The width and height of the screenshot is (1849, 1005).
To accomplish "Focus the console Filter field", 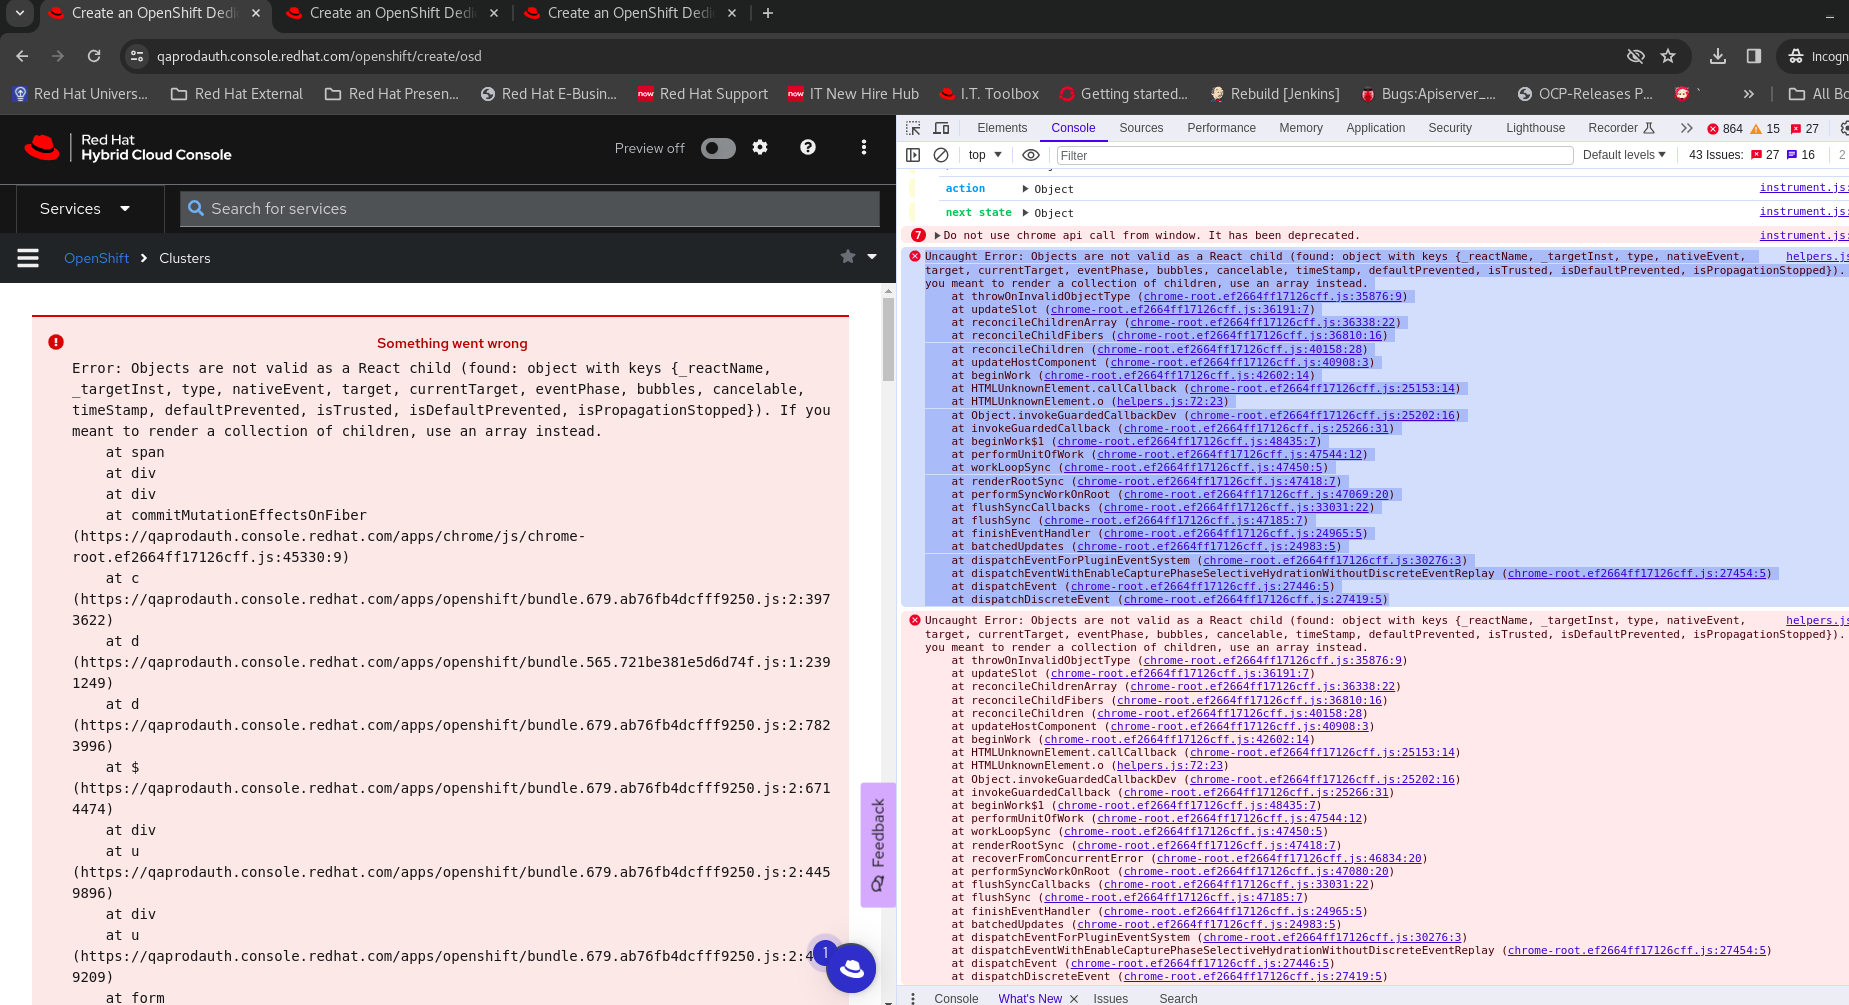I will click(1315, 155).
